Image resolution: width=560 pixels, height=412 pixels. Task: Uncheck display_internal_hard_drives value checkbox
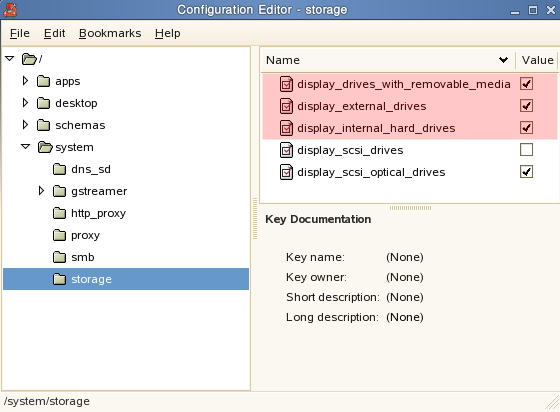pos(526,128)
